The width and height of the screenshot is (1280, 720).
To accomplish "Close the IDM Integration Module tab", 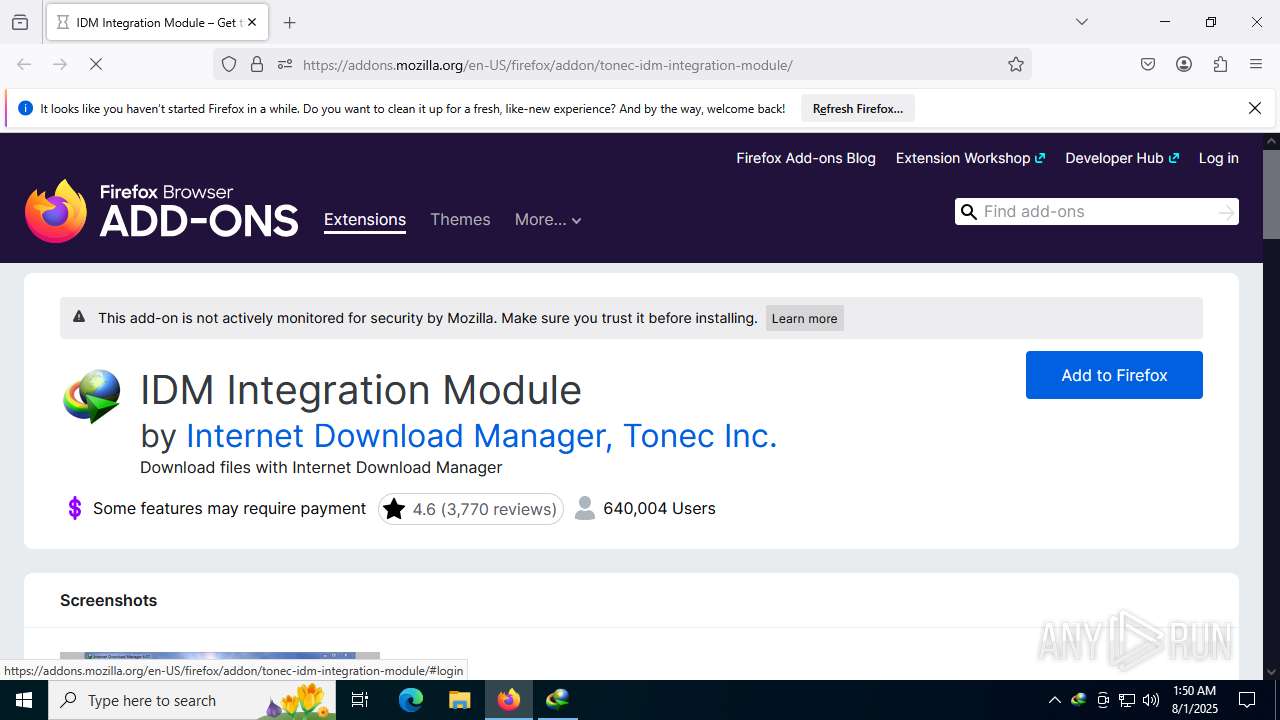I will tap(252, 22).
